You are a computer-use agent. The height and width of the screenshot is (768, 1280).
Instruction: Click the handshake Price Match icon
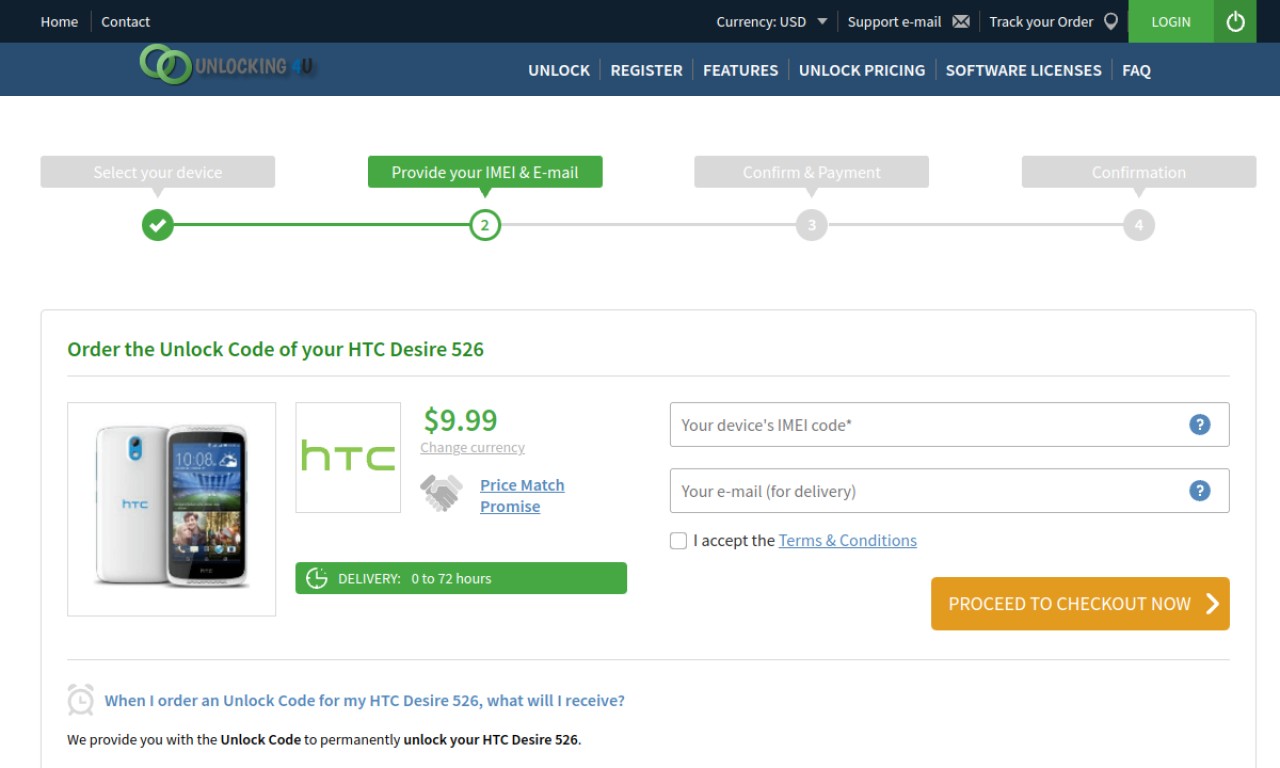pyautogui.click(x=441, y=493)
